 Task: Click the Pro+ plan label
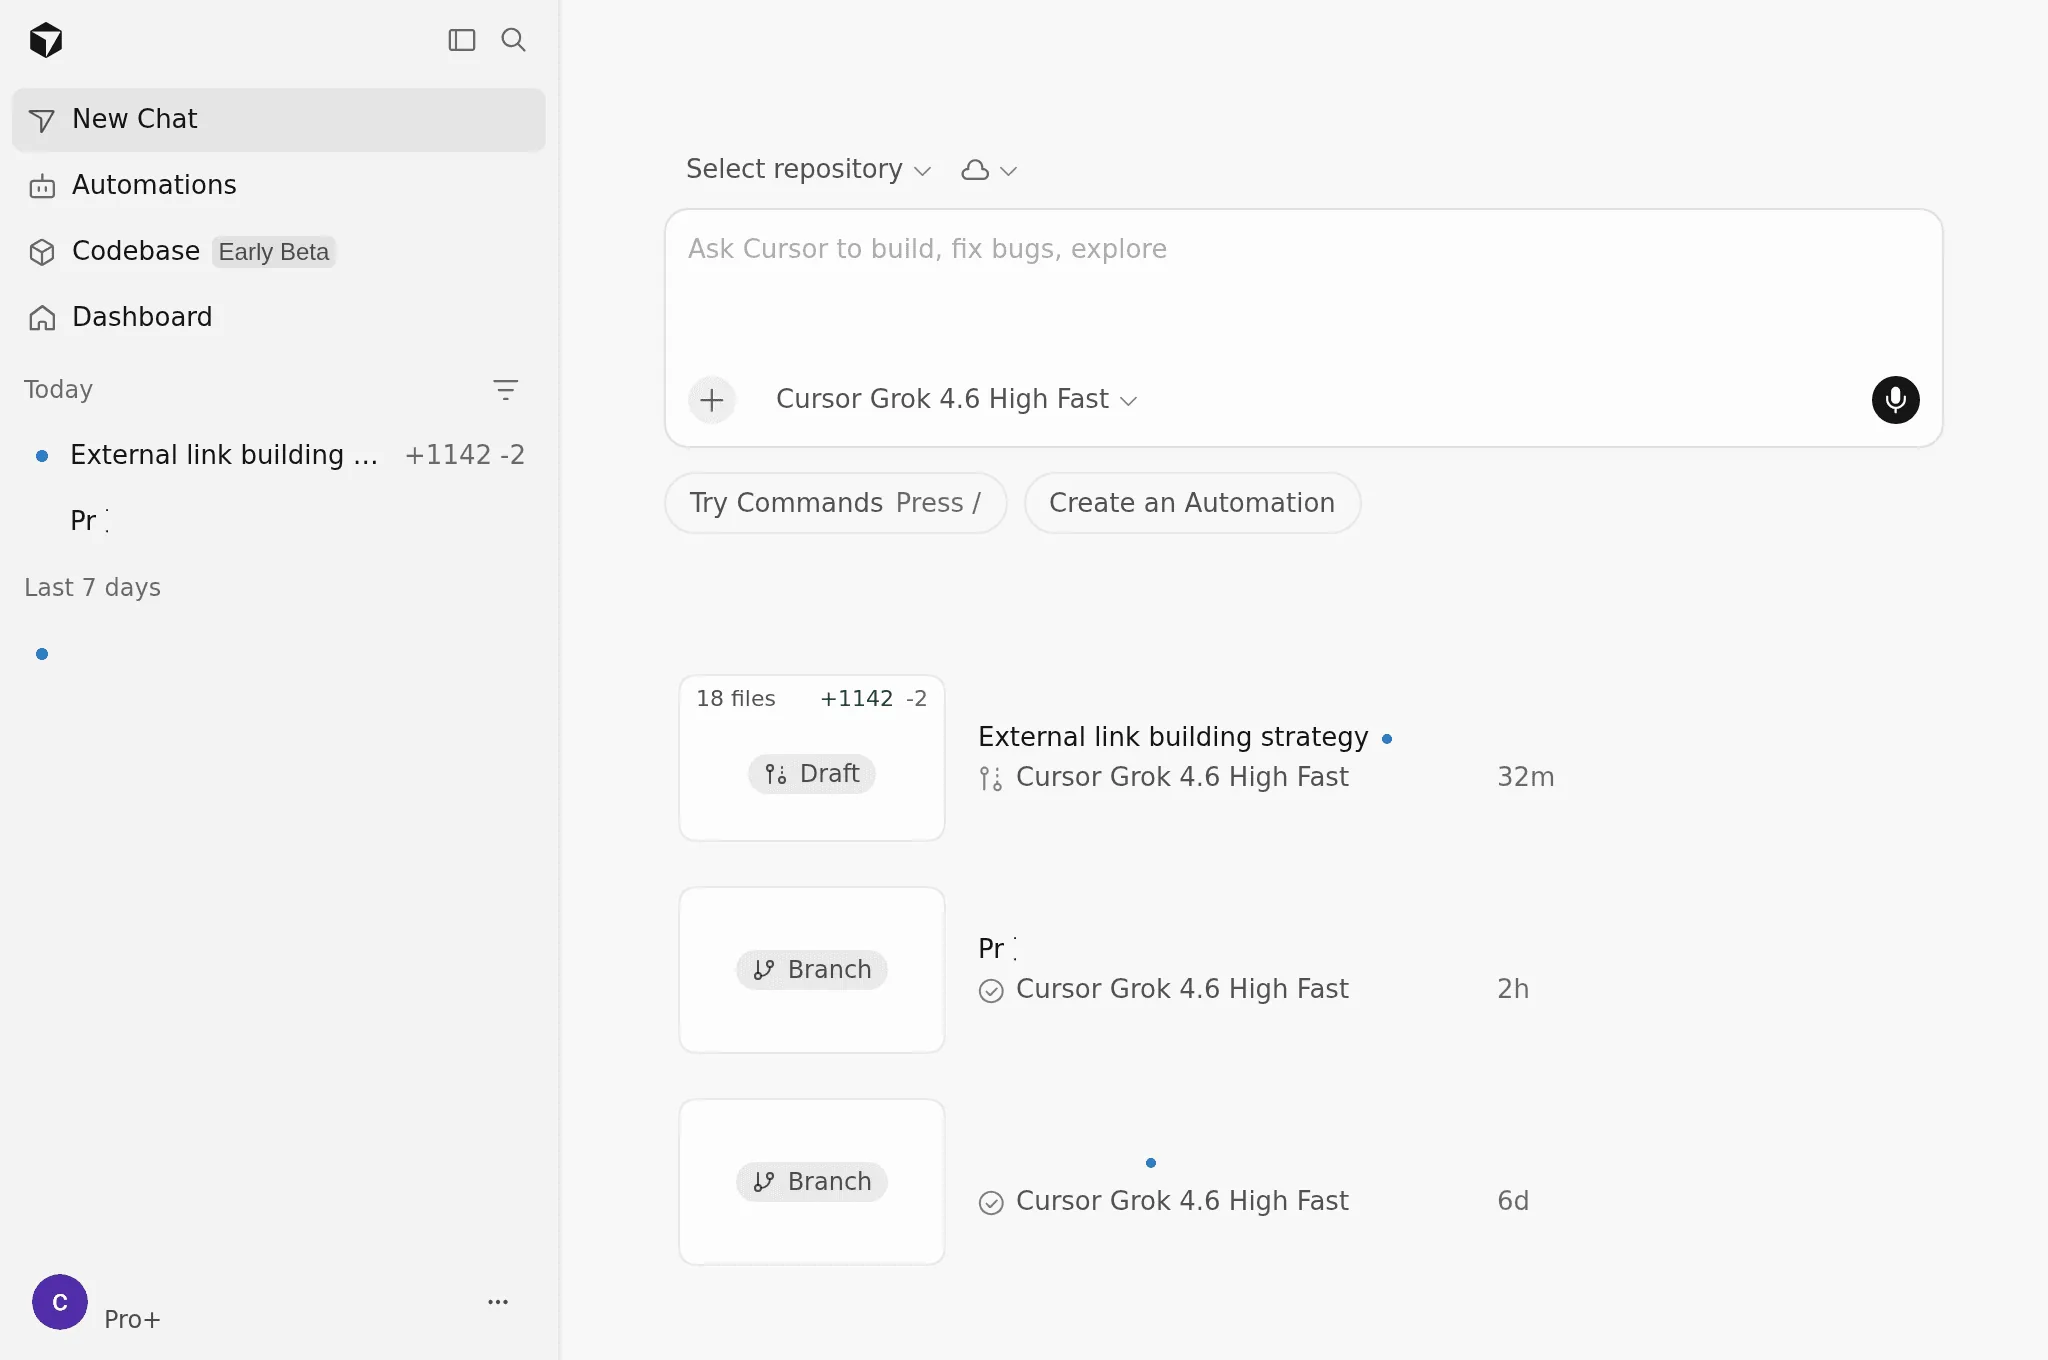tap(132, 1320)
